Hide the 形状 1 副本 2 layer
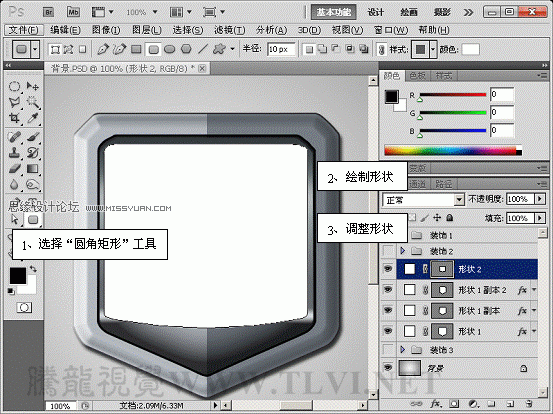 tap(388, 290)
